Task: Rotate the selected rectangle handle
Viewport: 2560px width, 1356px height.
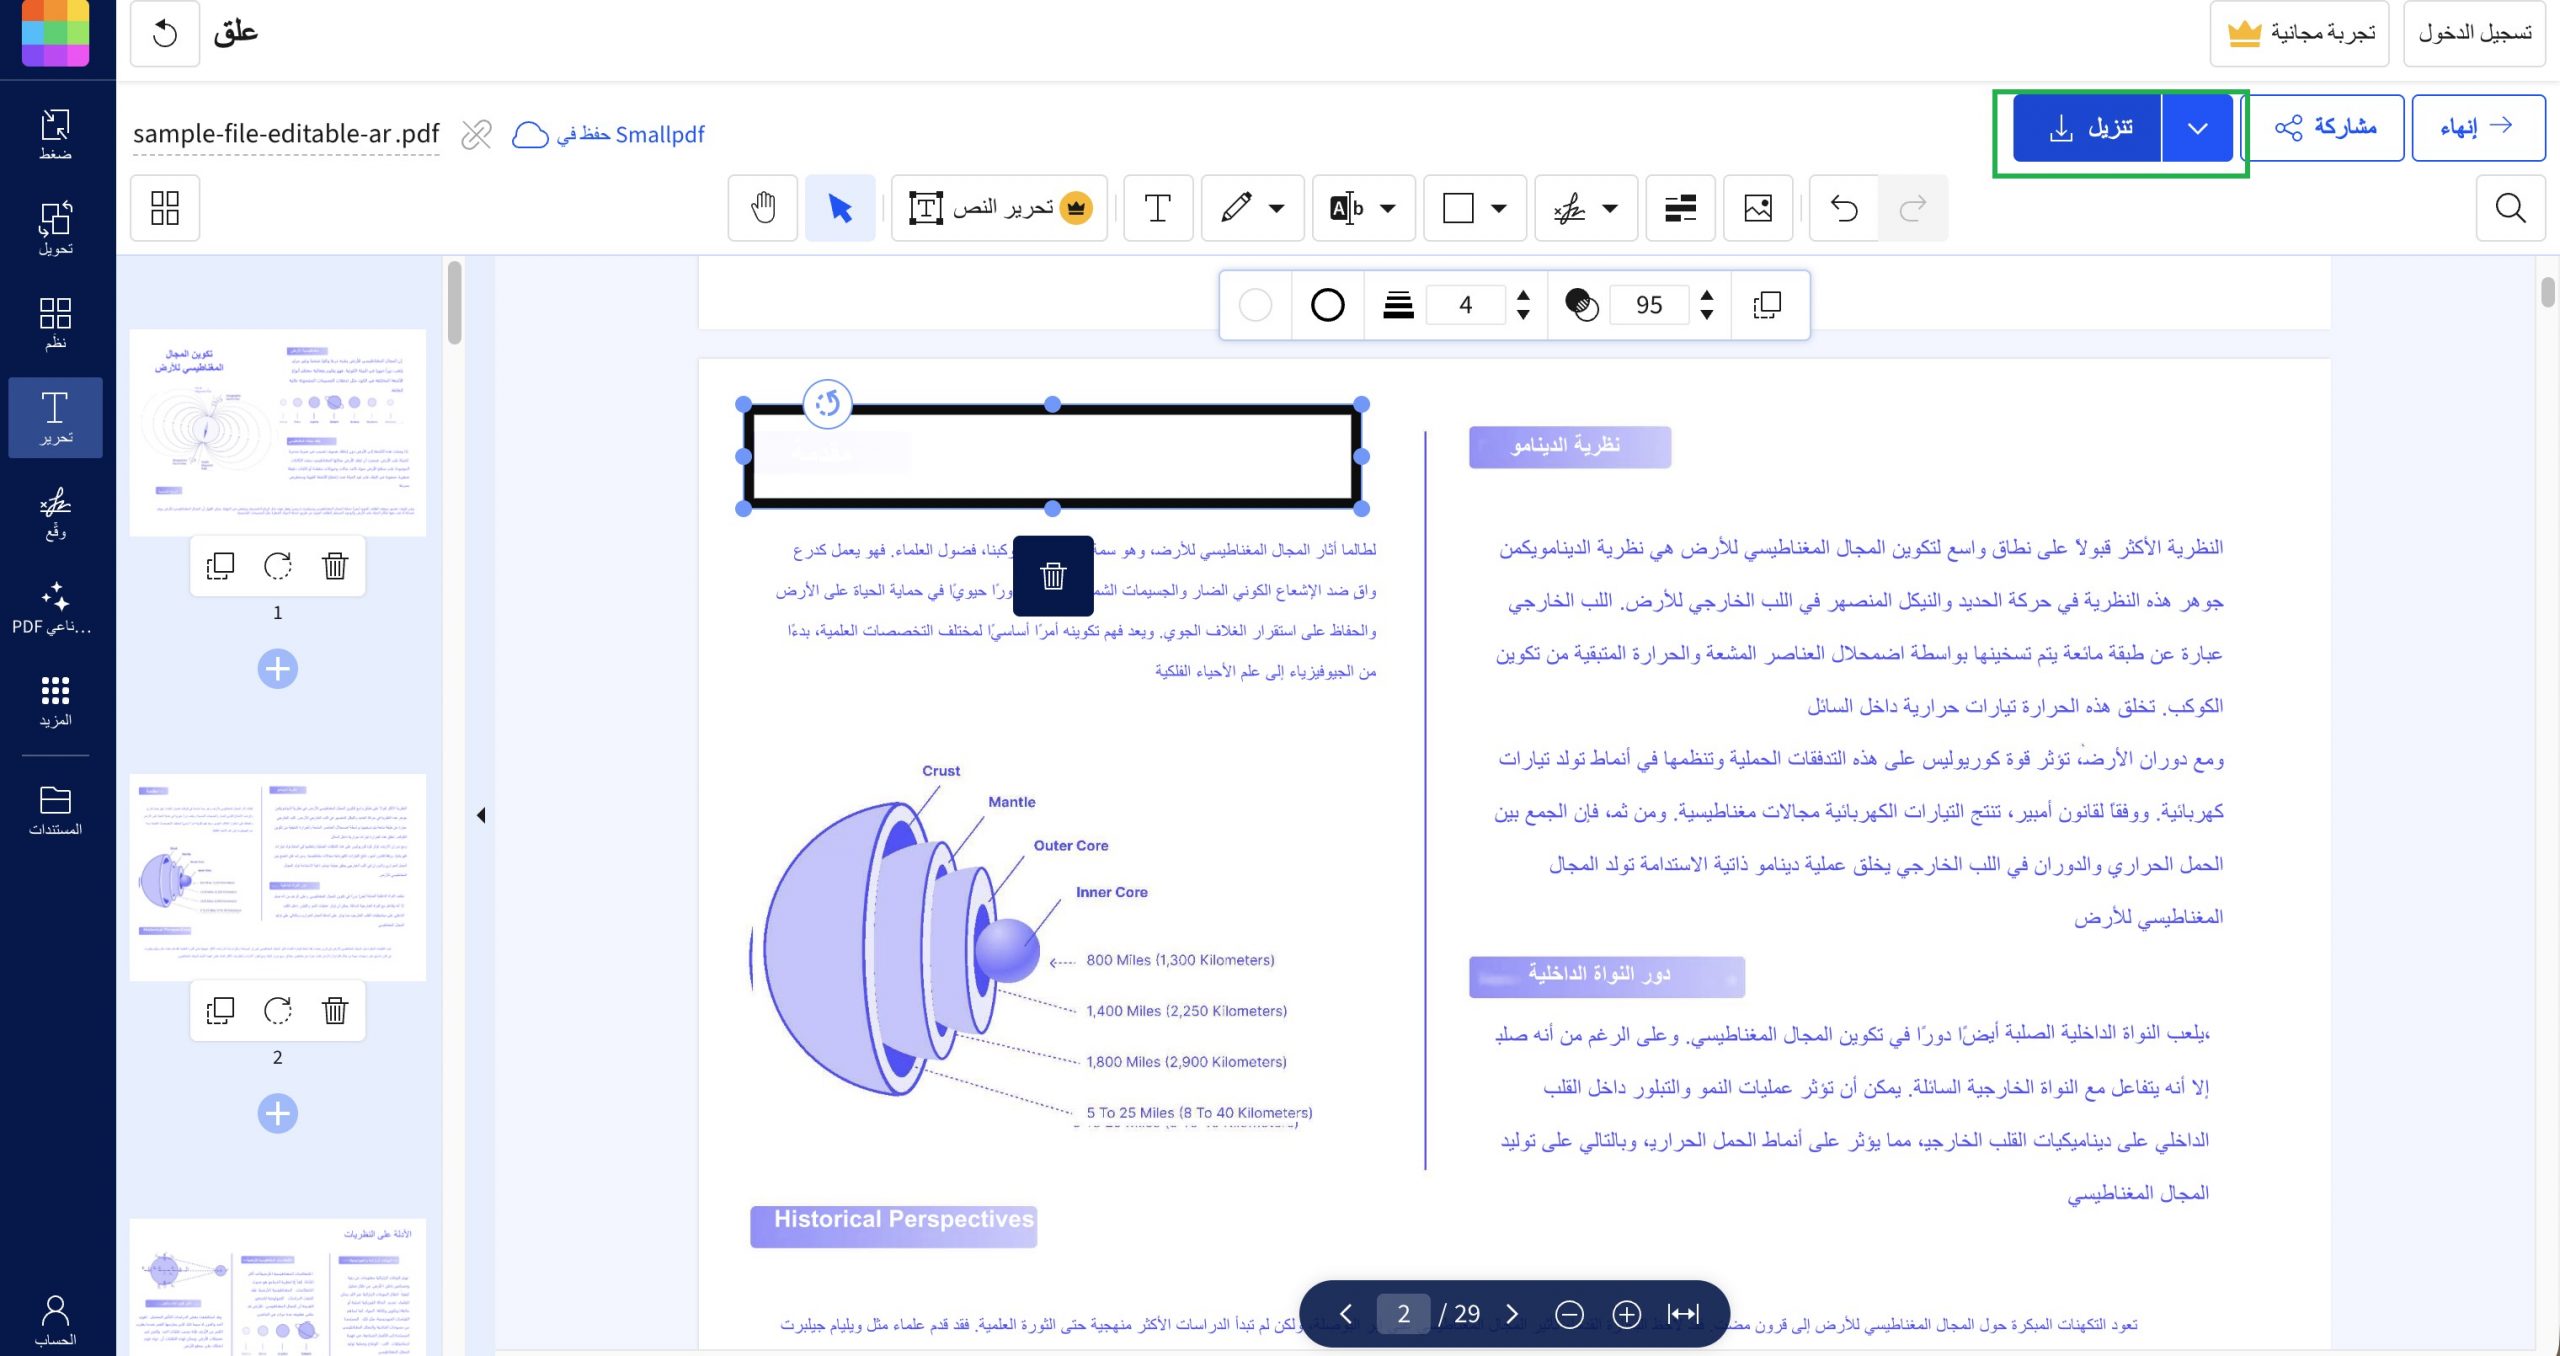Action: 828,404
